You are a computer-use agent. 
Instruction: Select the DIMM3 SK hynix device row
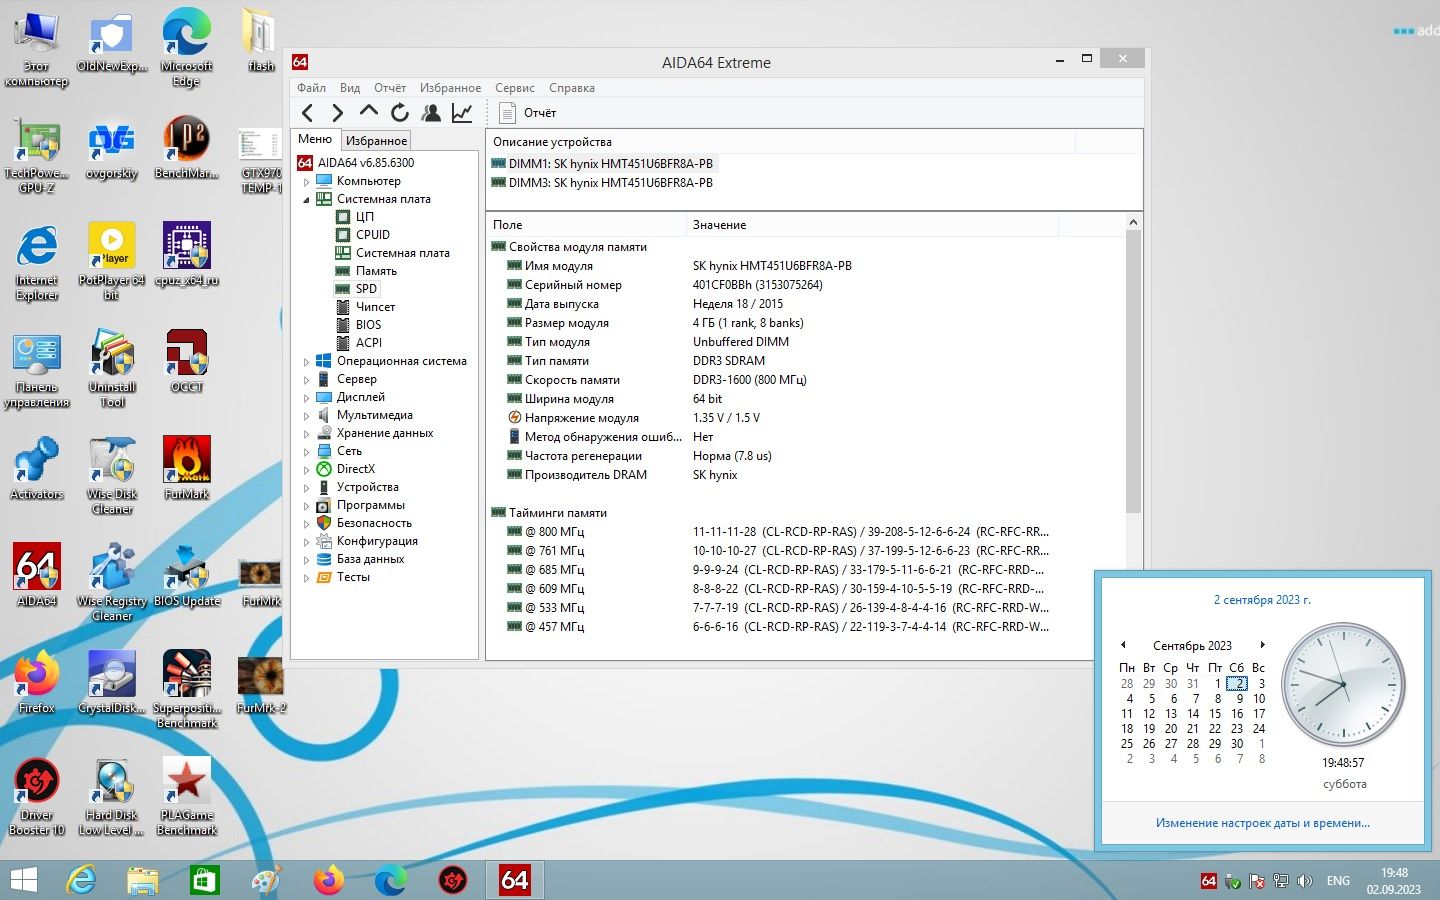pos(603,183)
